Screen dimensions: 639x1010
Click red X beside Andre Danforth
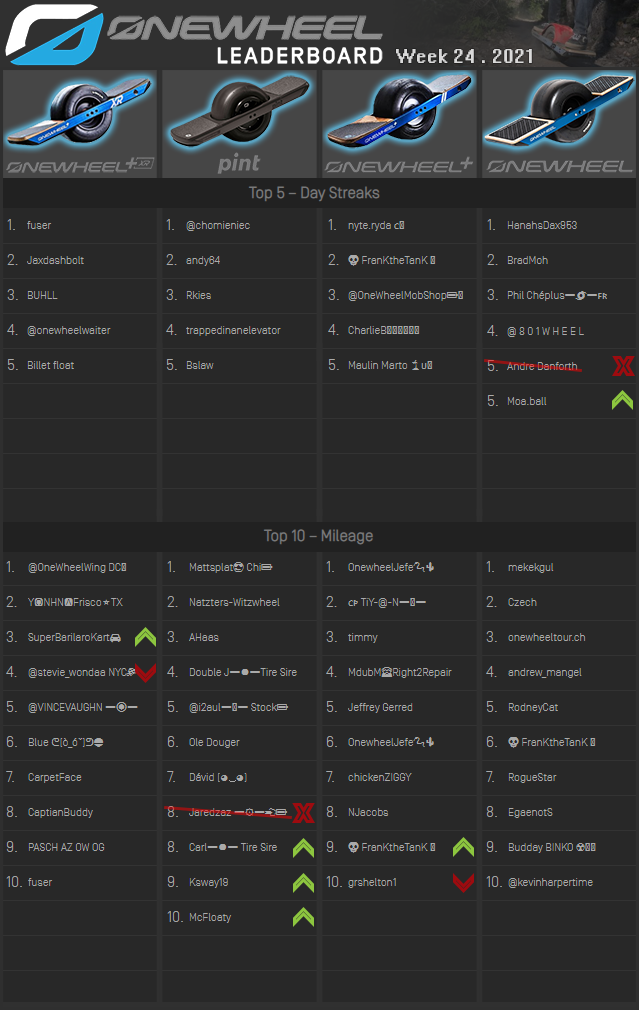click(x=623, y=366)
